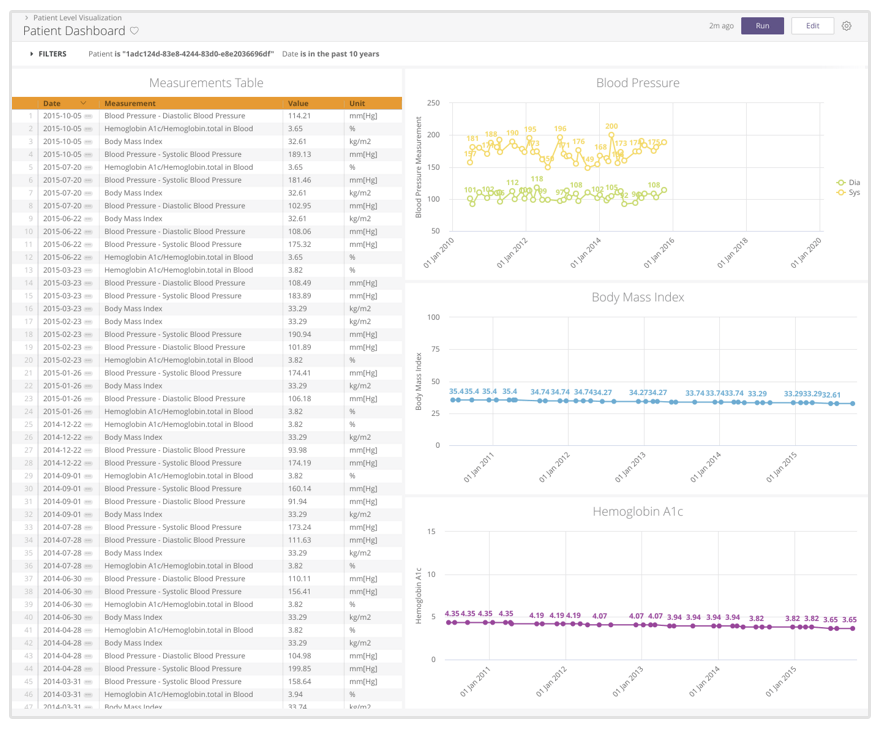Open the Date is in the past 10 years filter

[331, 54]
